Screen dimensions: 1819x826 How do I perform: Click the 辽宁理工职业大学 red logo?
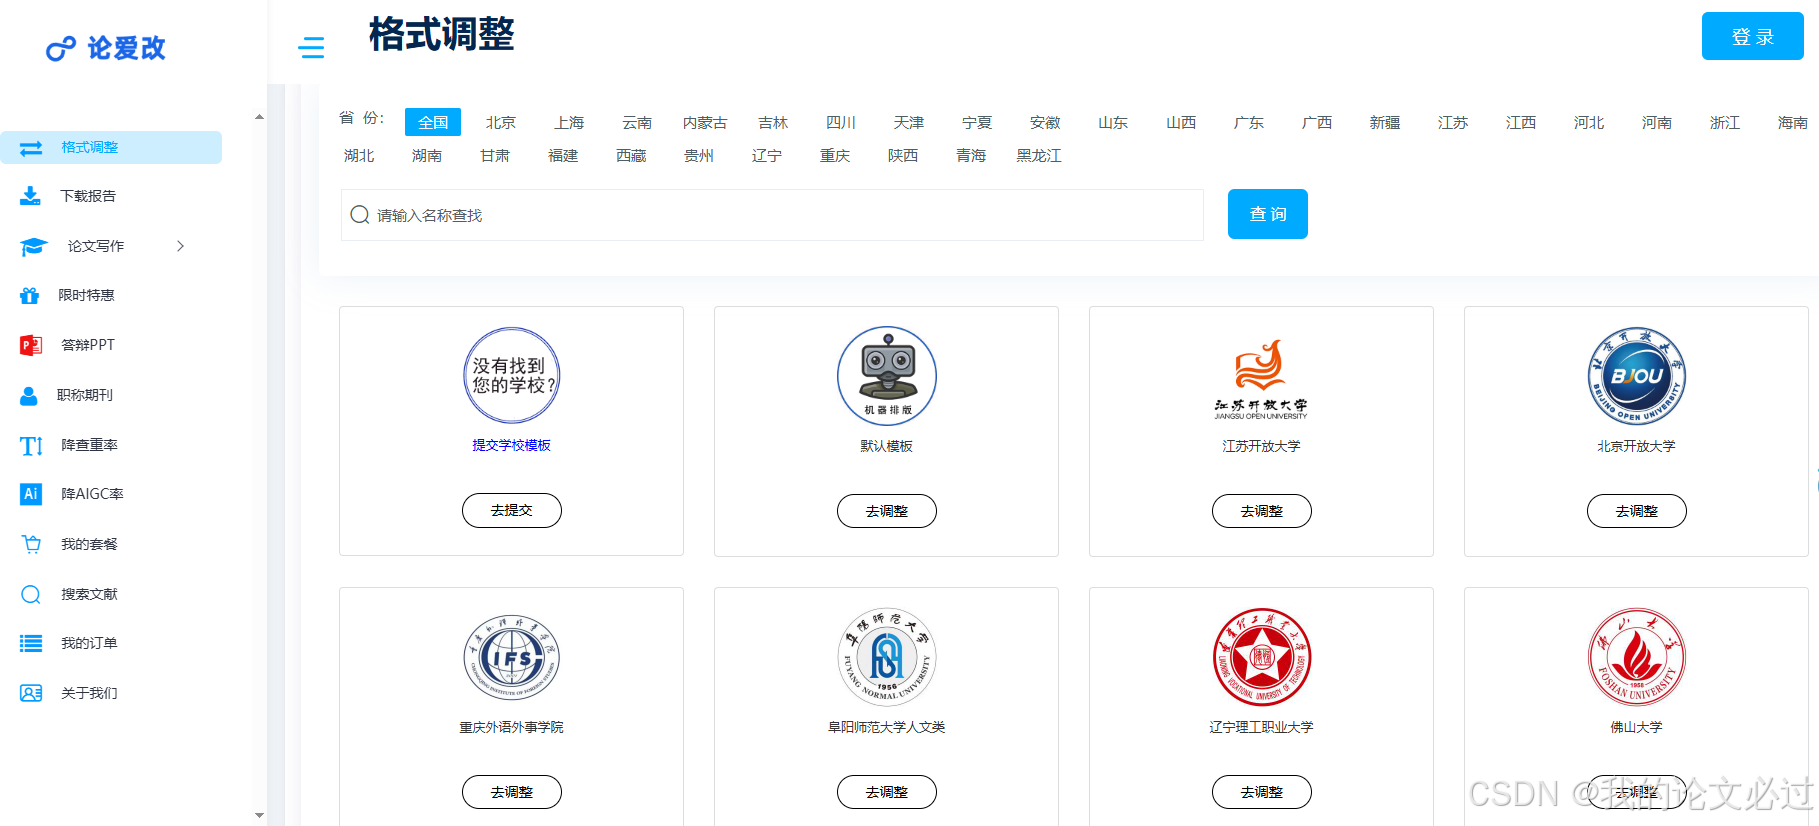(1262, 657)
